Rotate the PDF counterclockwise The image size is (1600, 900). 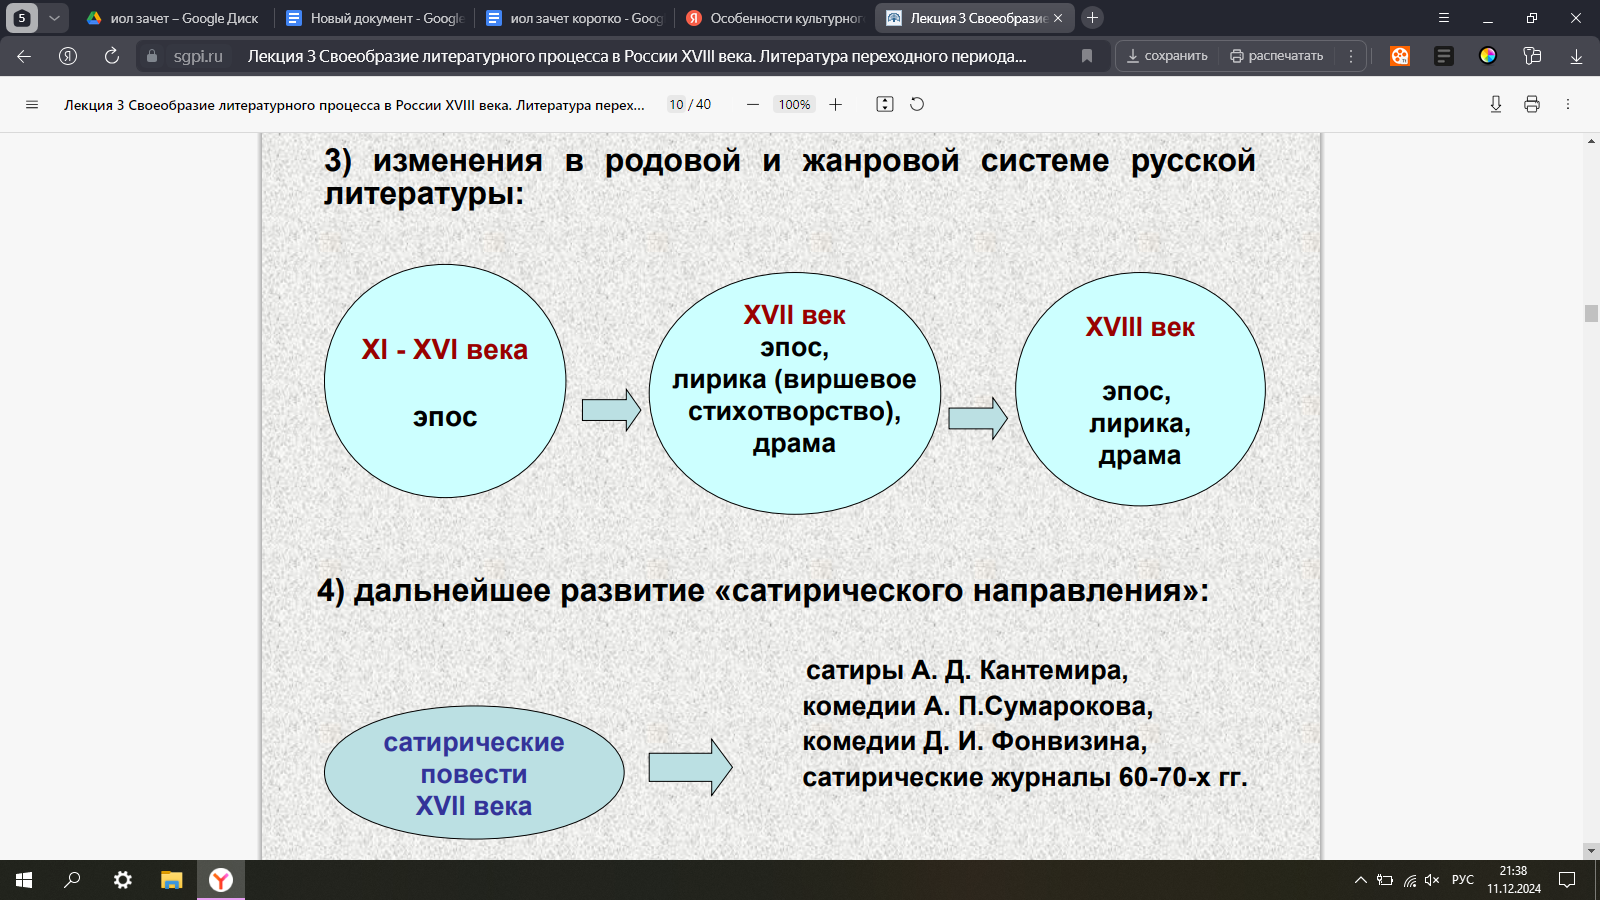(917, 104)
